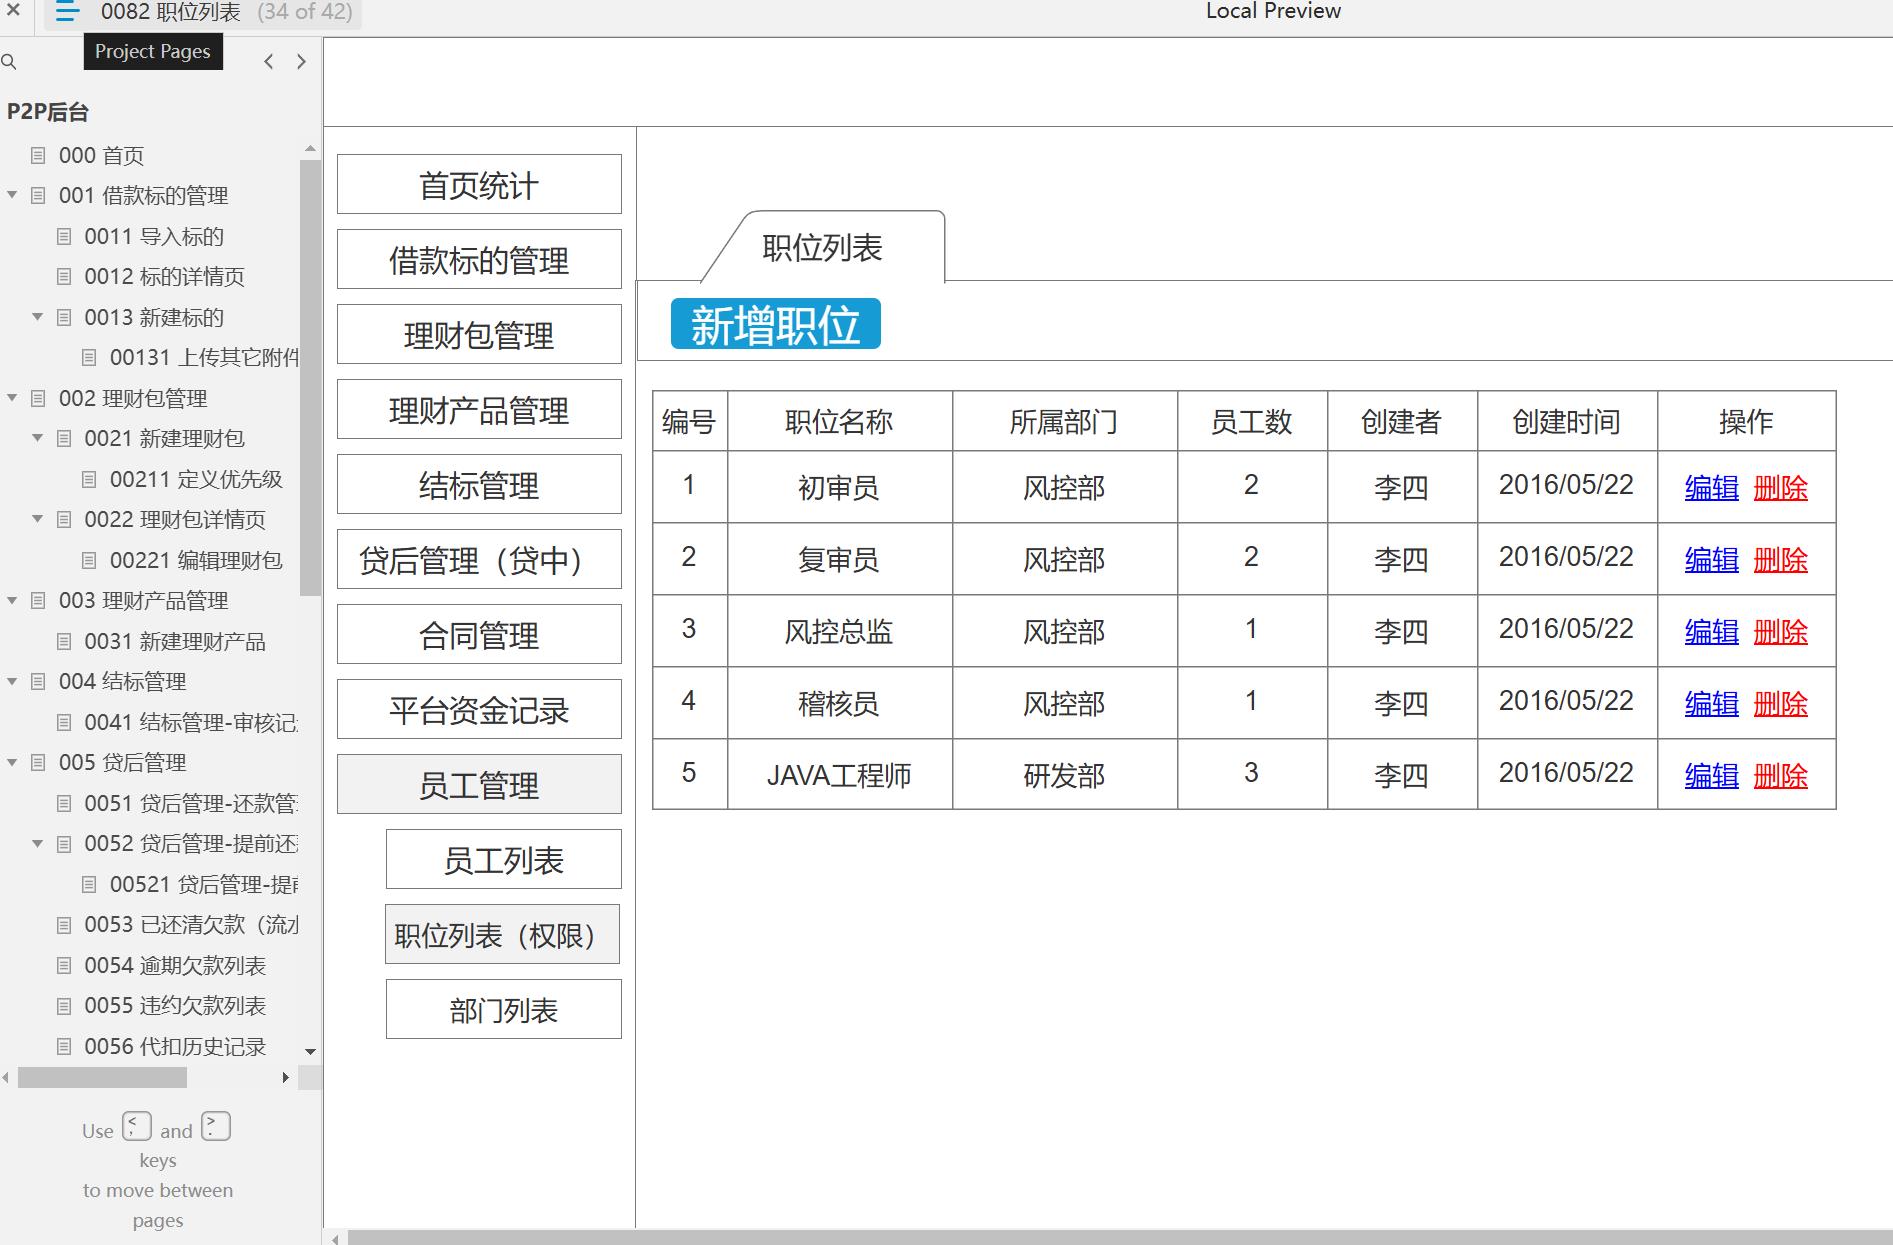Click page icon beside 0011 导入标的
The width and height of the screenshot is (1893, 1245).
pyautogui.click(x=64, y=236)
